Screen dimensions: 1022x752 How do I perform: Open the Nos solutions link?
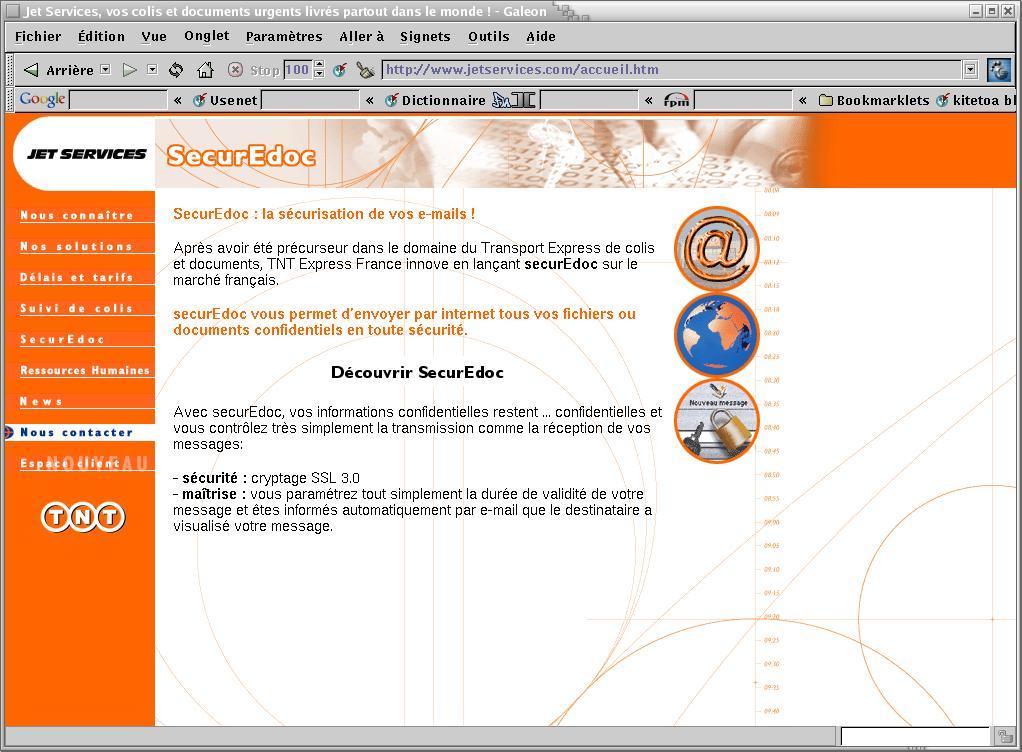76,246
